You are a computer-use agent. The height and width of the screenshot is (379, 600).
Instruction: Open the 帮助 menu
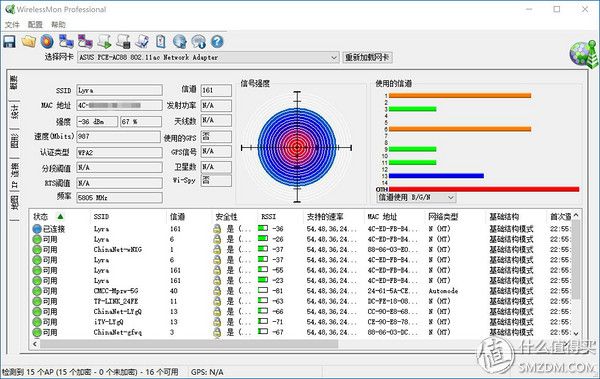click(x=58, y=25)
